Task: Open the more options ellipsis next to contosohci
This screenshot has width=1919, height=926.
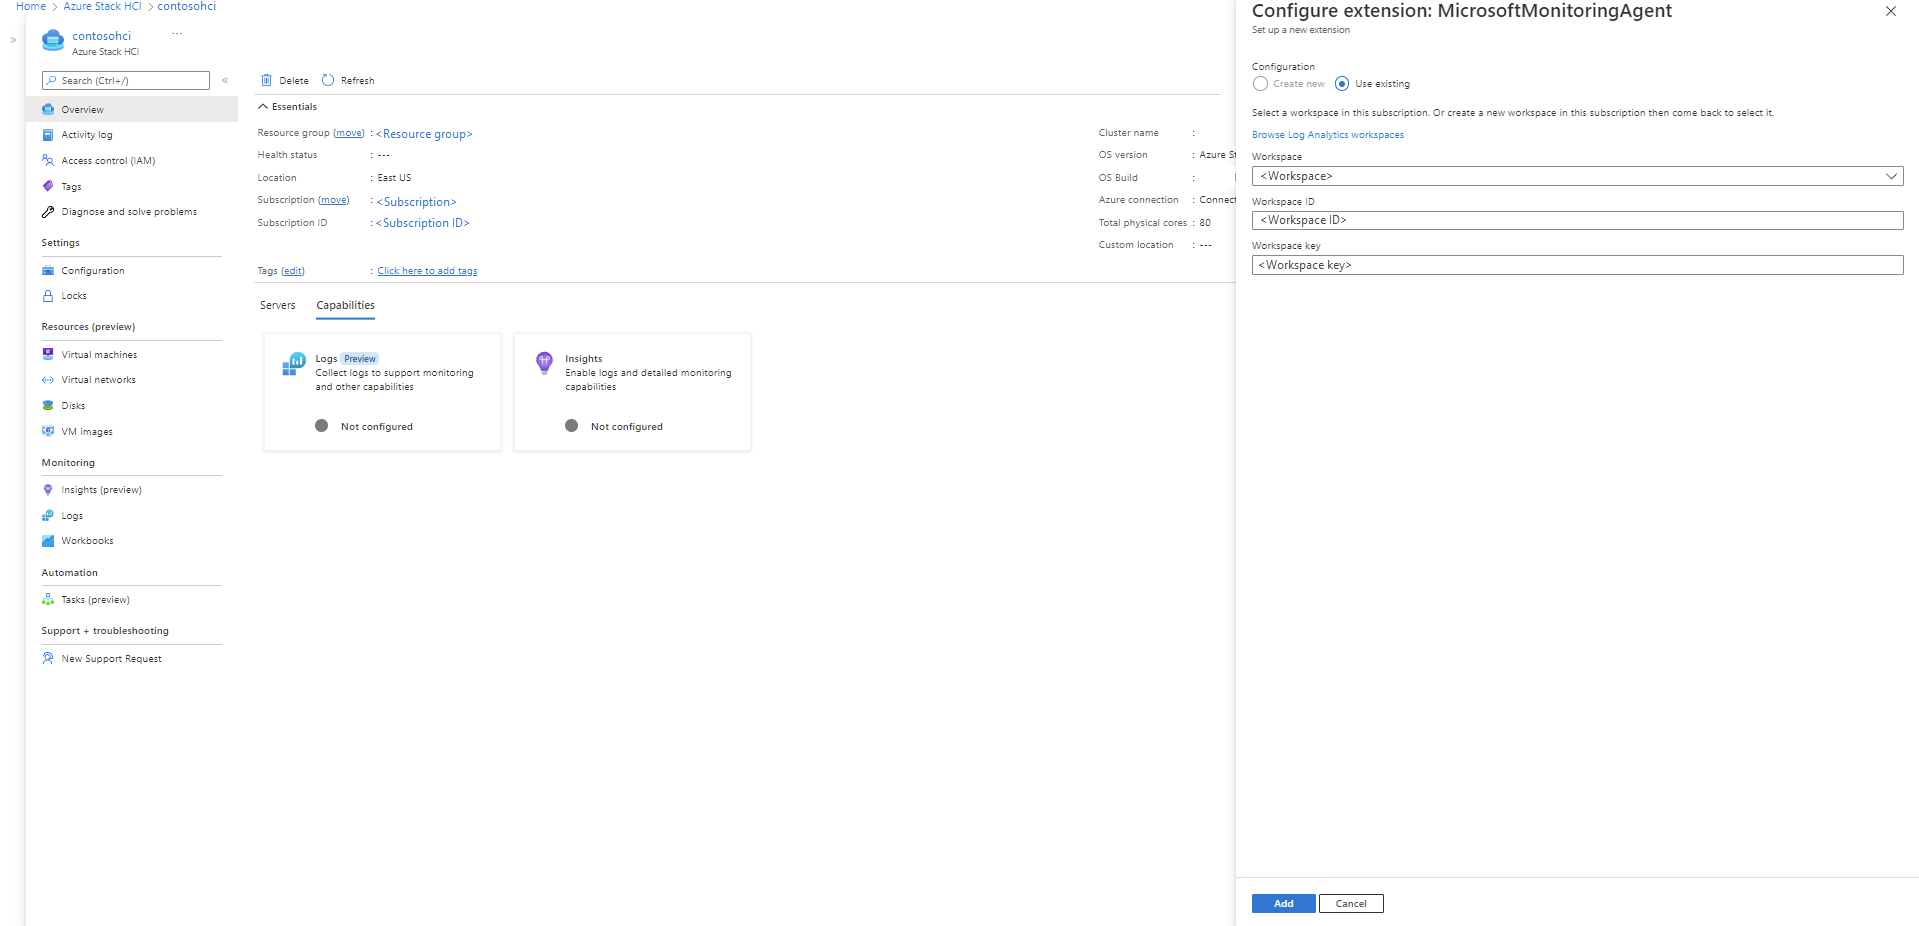Action: pyautogui.click(x=177, y=34)
